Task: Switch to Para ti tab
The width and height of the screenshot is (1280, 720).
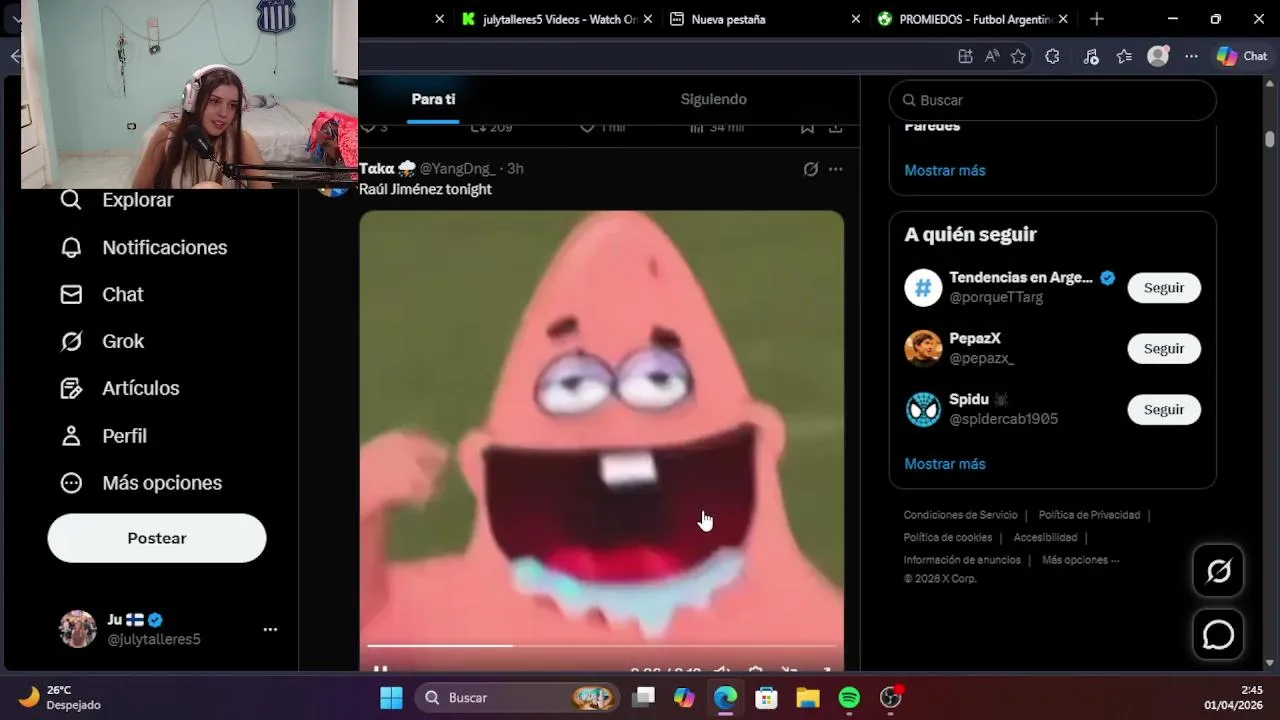Action: tap(433, 99)
